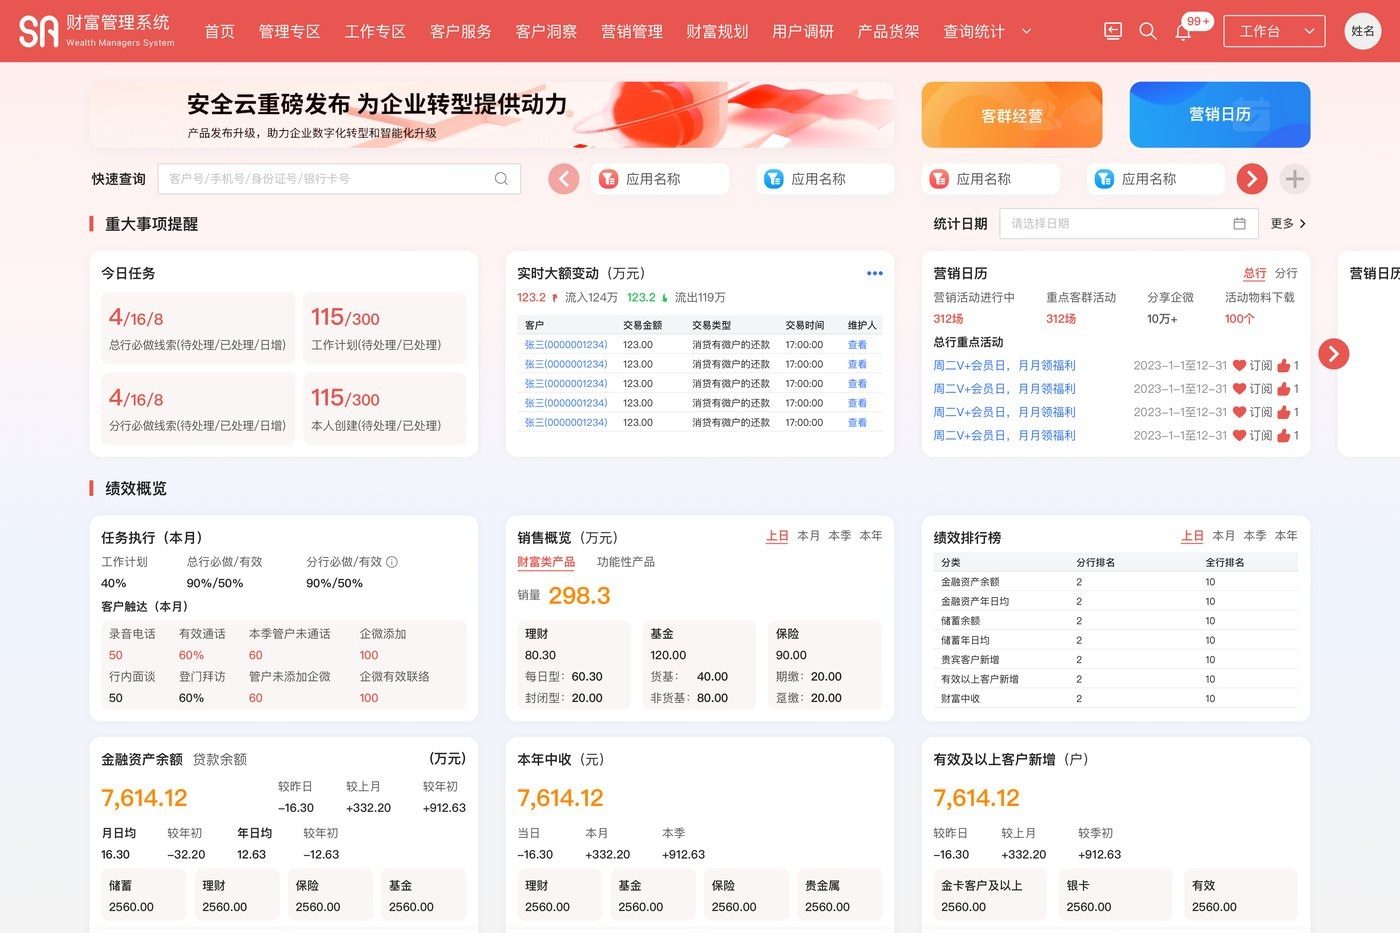Image resolution: width=1400 pixels, height=933 pixels.
Task: Select 本季 in 销售概览 period toggle
Action: click(840, 536)
